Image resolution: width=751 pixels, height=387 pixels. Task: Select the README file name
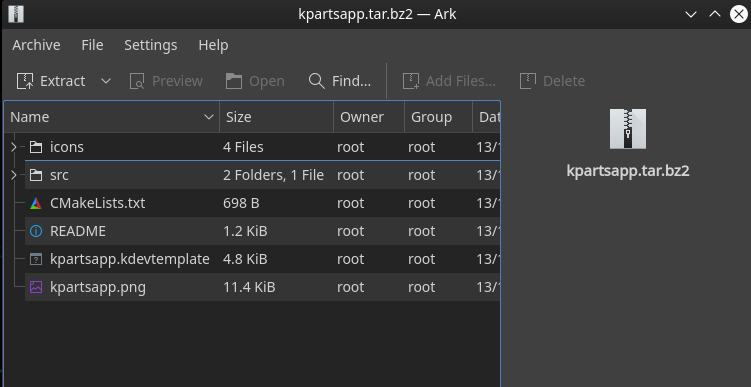point(78,231)
